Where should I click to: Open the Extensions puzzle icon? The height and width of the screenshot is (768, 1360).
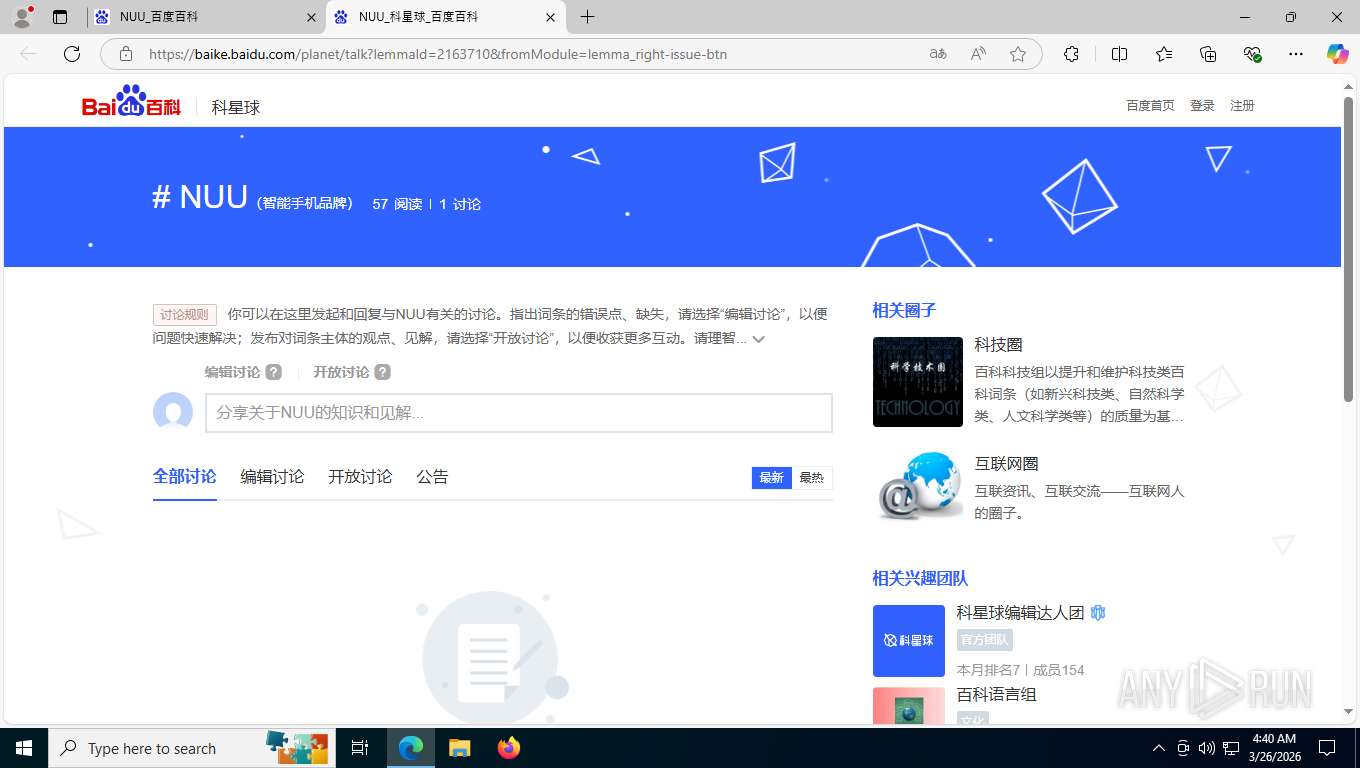pos(1071,54)
